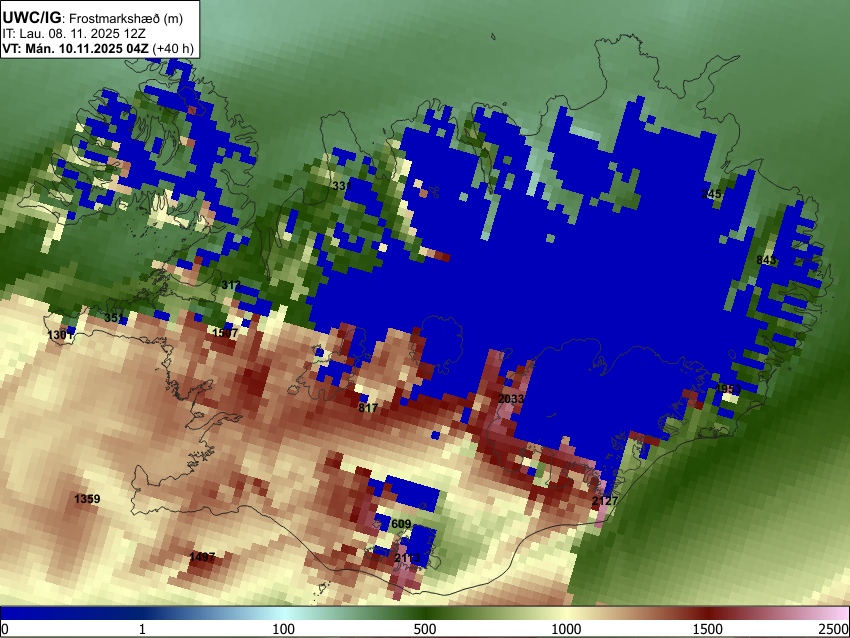Click the 1301 value label on map

coord(60,335)
